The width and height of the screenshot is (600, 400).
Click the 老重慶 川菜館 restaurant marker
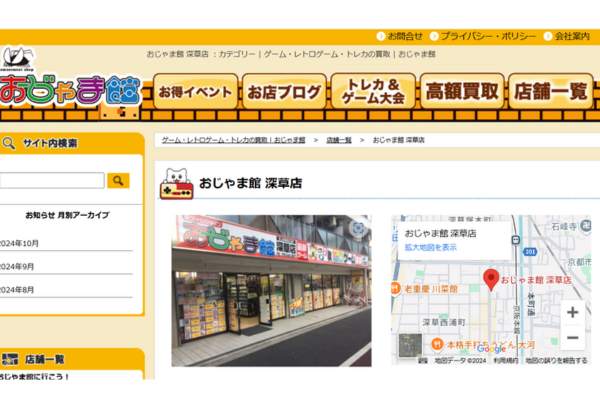[x=395, y=288]
